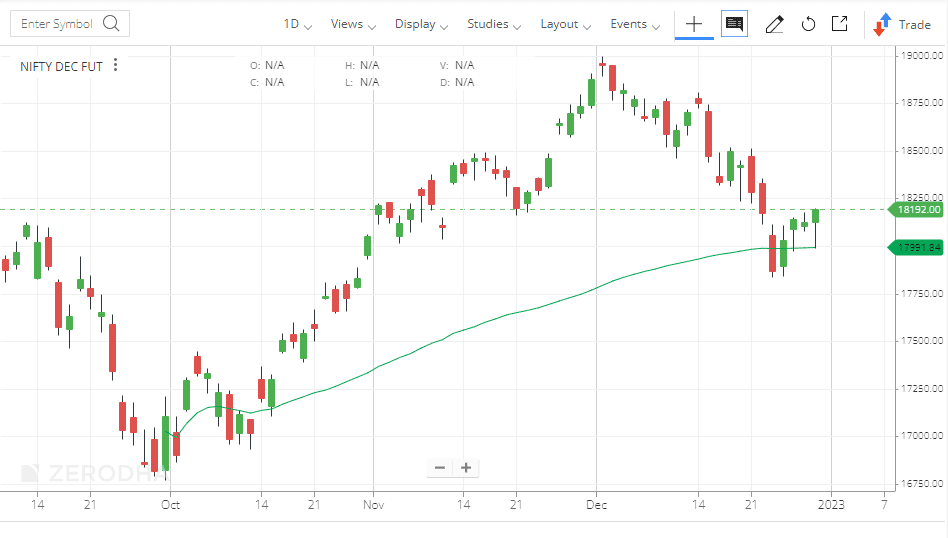The image size is (948, 538).
Task: Click the Trade button label
Action: pos(914,25)
